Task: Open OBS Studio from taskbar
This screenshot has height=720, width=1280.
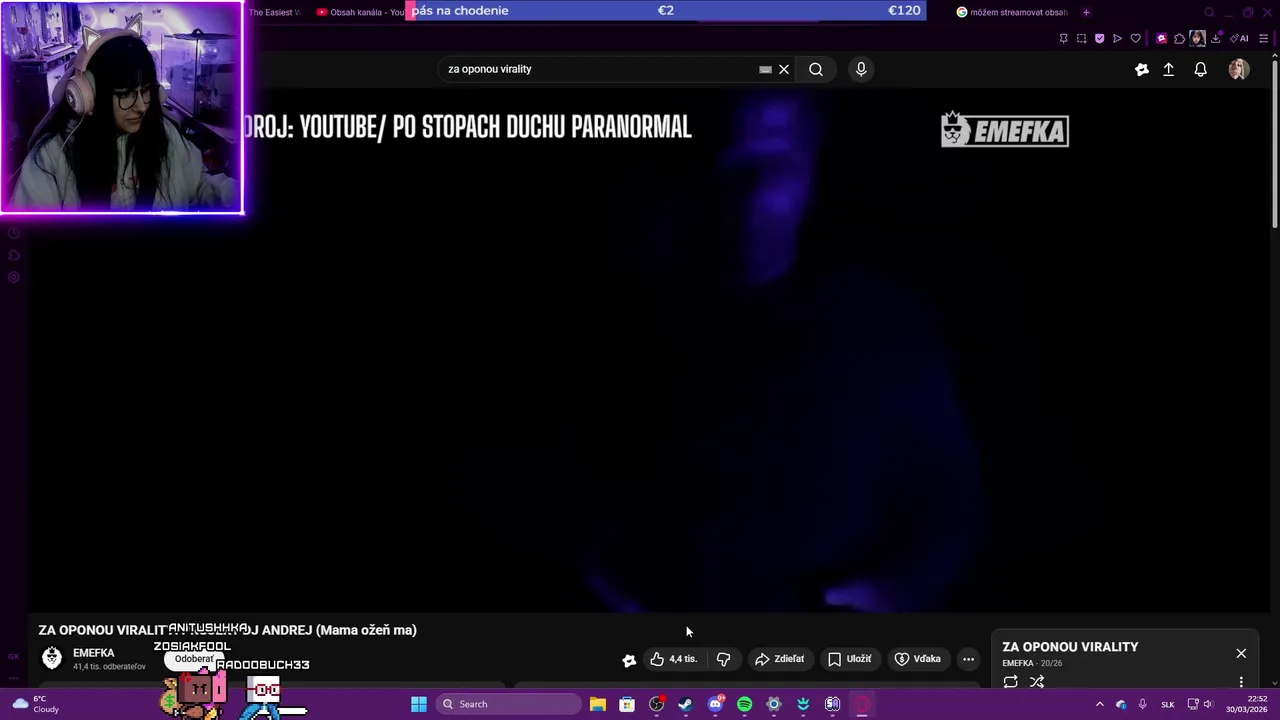Action: pos(656,704)
